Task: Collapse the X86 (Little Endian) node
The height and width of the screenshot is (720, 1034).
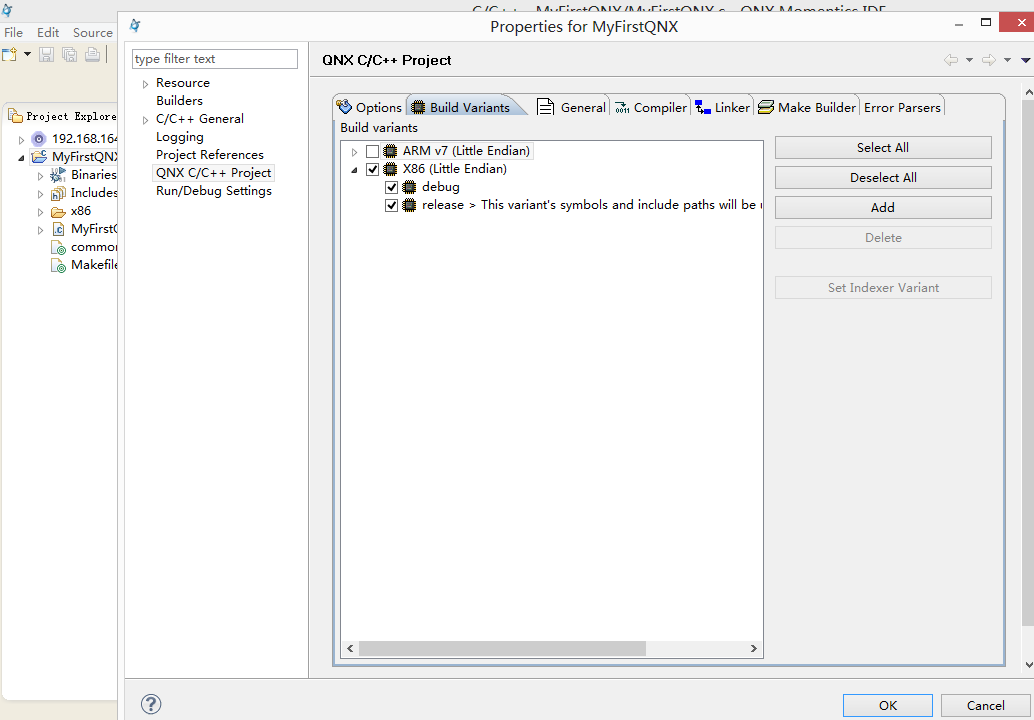Action: click(354, 170)
